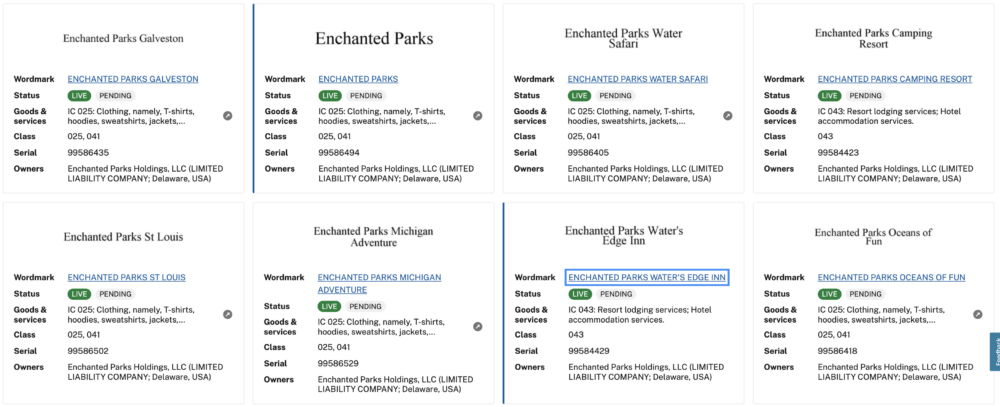
Task: Click PENDING badge on Camping Resort card
Action: point(865,96)
